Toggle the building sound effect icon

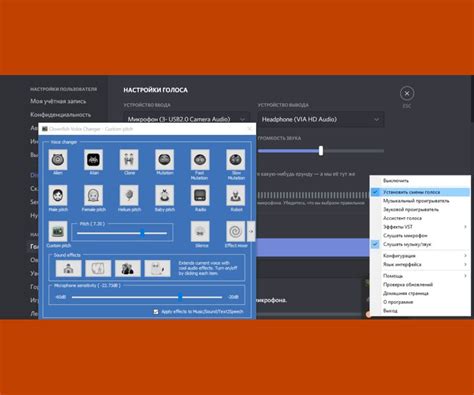(x=68, y=268)
